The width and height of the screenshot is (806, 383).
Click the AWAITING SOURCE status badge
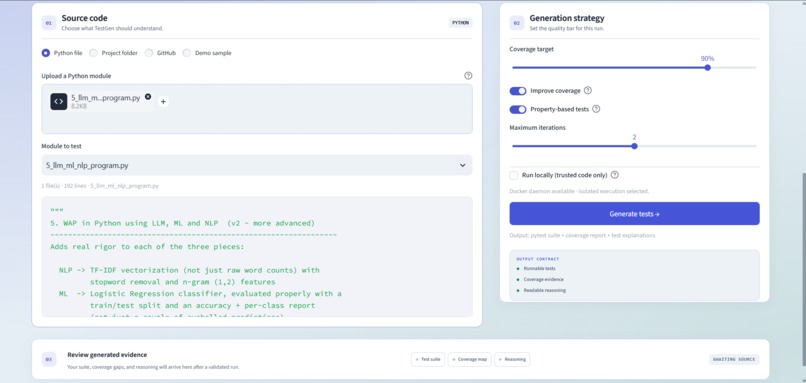click(x=734, y=359)
